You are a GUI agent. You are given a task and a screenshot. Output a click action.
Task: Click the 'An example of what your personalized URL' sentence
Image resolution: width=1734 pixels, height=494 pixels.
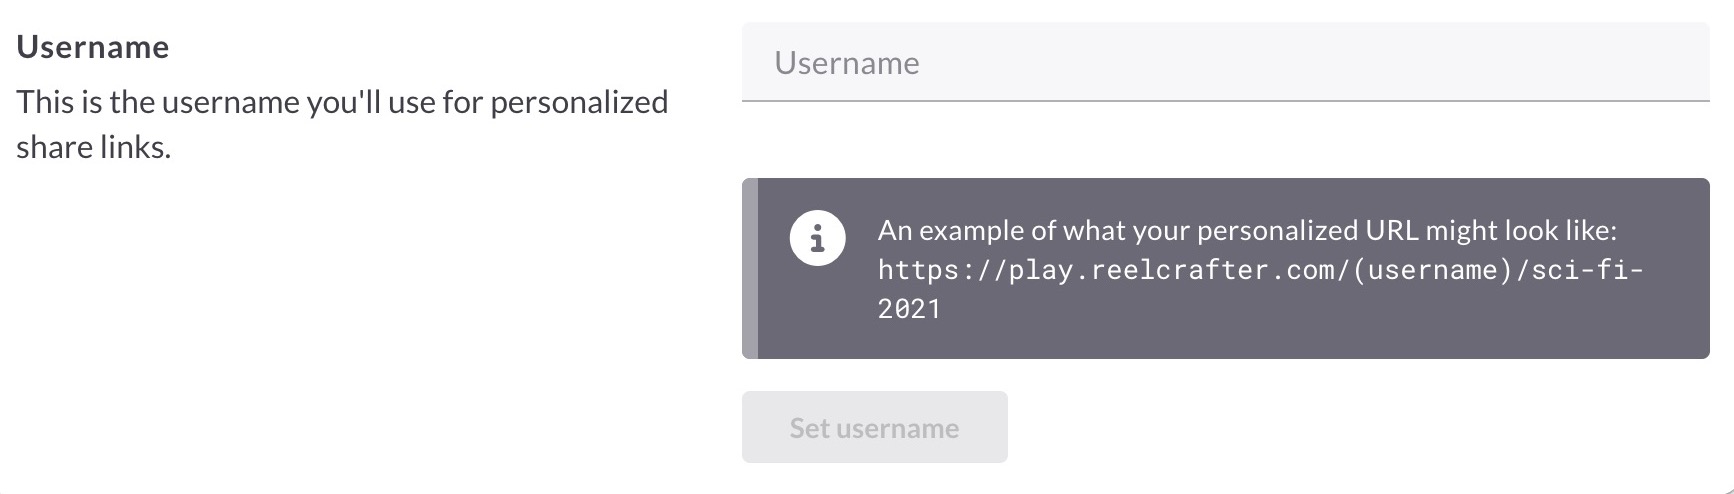click(x=1247, y=230)
